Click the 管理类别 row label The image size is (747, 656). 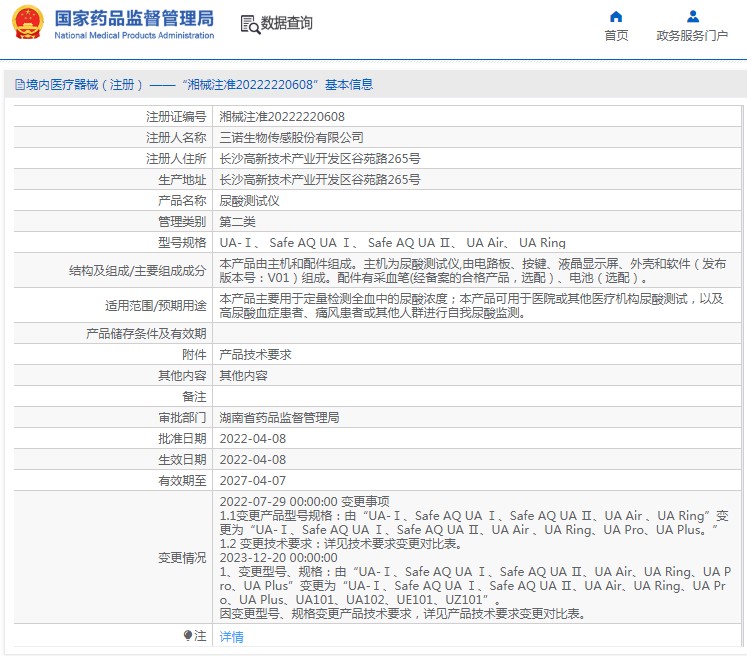click(182, 222)
